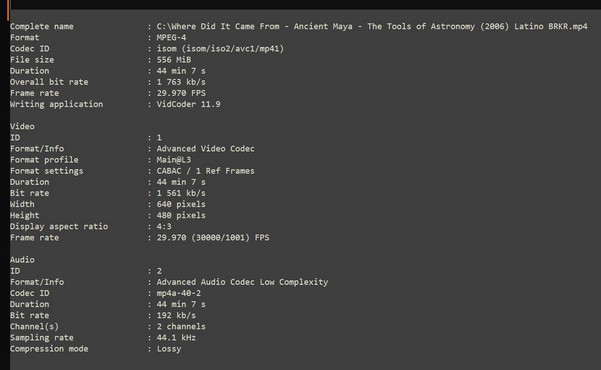This screenshot has height=370, width=601.
Task: Click the Sampling rate 44.1 kHz value
Action: pos(176,338)
